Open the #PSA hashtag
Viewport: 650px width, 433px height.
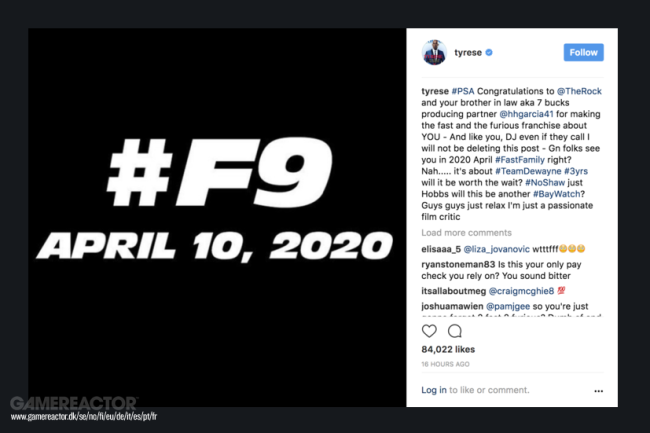coord(463,91)
